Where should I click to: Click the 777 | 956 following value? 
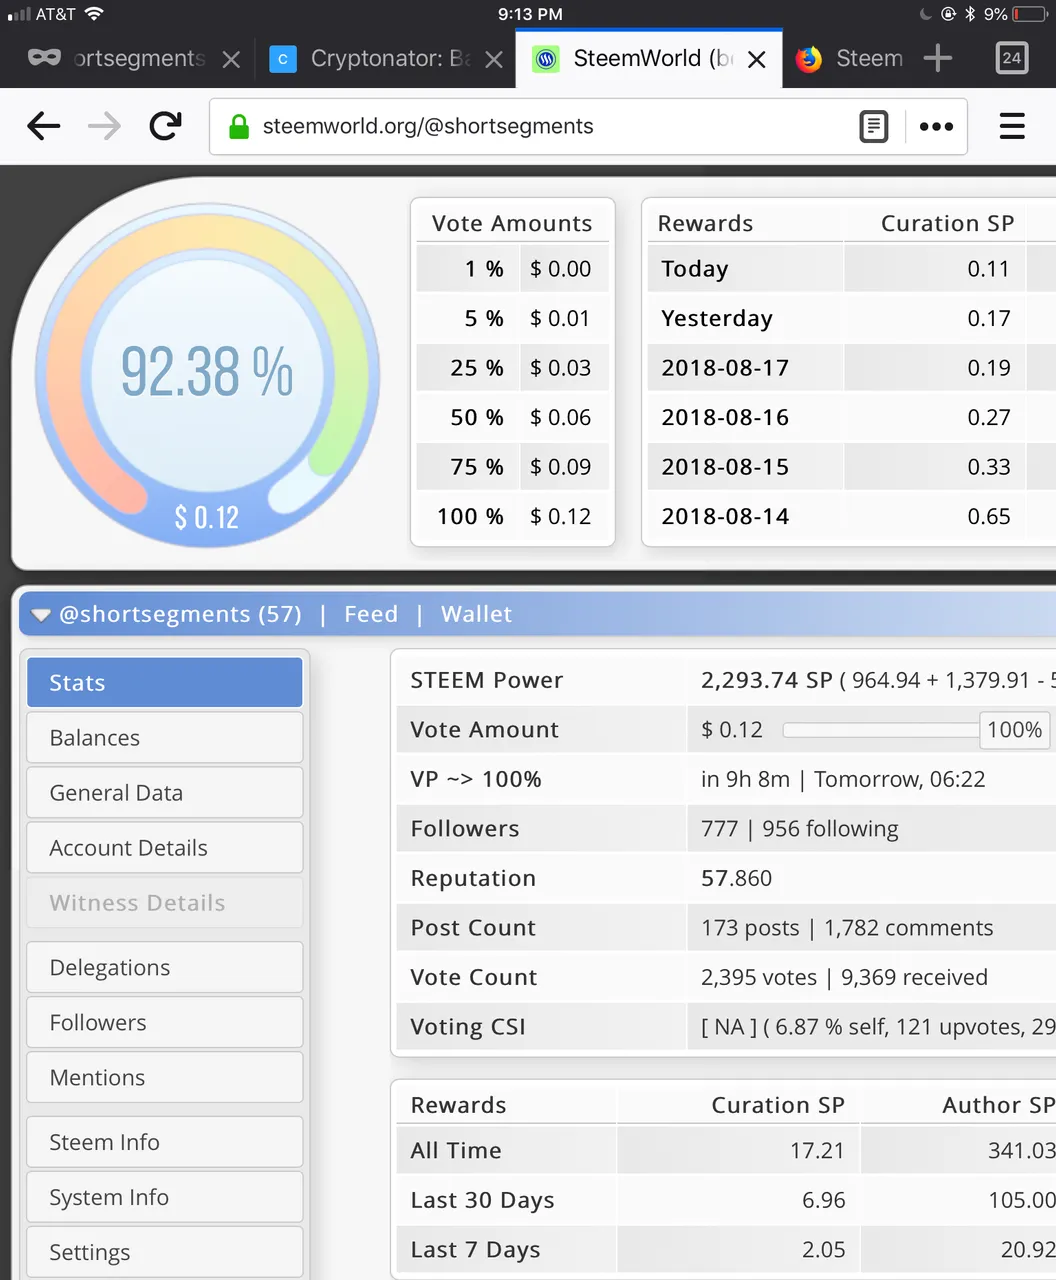point(800,829)
